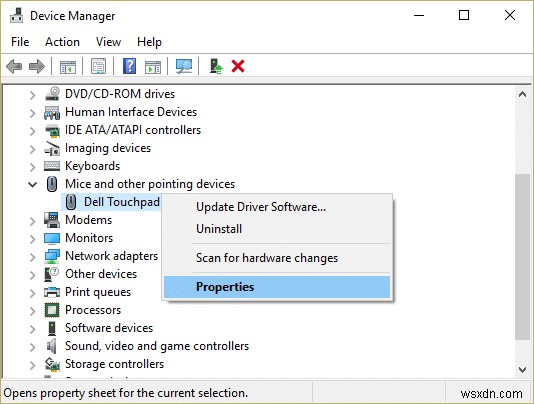The width and height of the screenshot is (534, 404).
Task: Expand Sound, video and game controllers
Action: tap(32, 347)
